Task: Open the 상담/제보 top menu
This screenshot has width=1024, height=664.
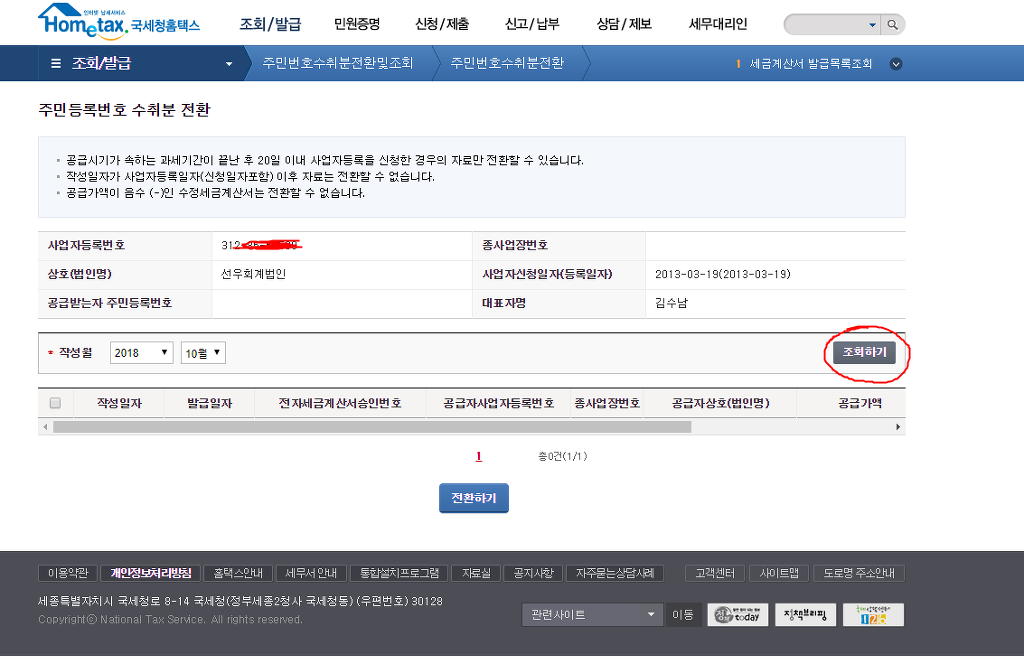Action: point(624,24)
